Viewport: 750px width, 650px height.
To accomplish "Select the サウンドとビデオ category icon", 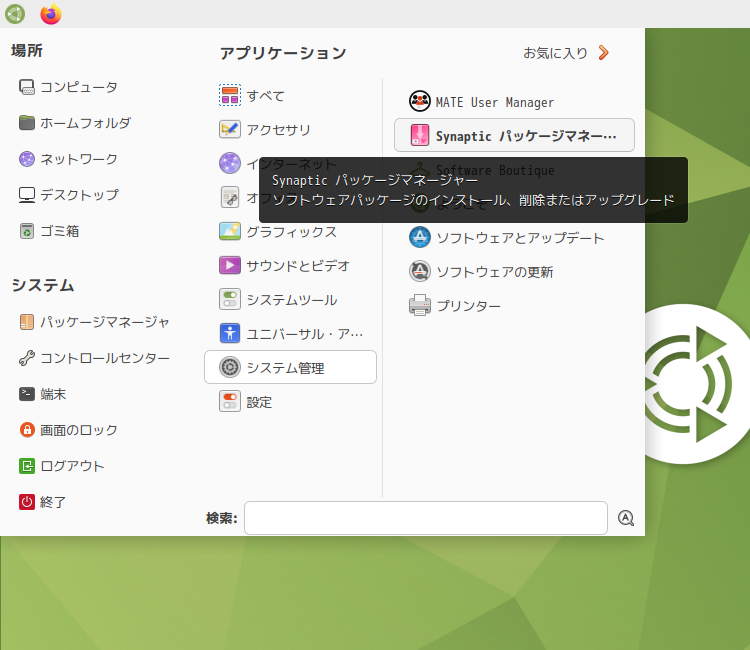I will click(x=230, y=265).
